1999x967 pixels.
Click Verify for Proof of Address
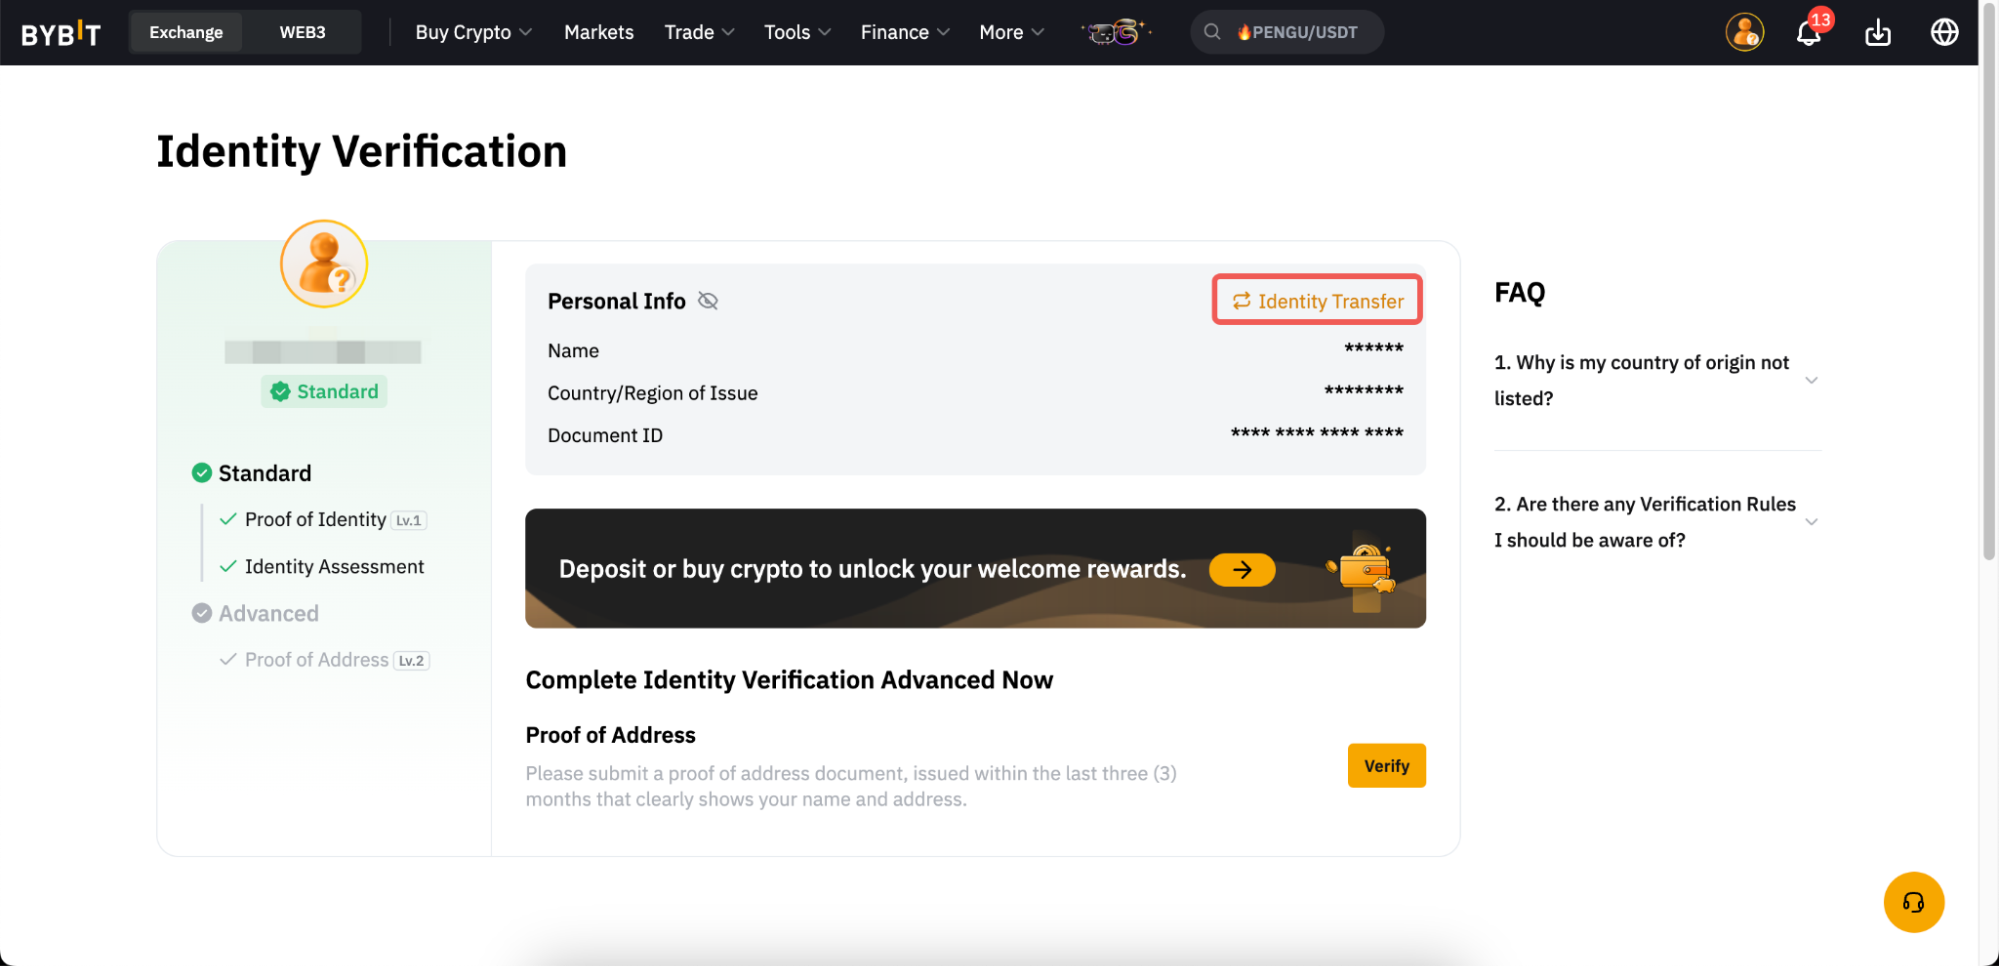(x=1385, y=766)
